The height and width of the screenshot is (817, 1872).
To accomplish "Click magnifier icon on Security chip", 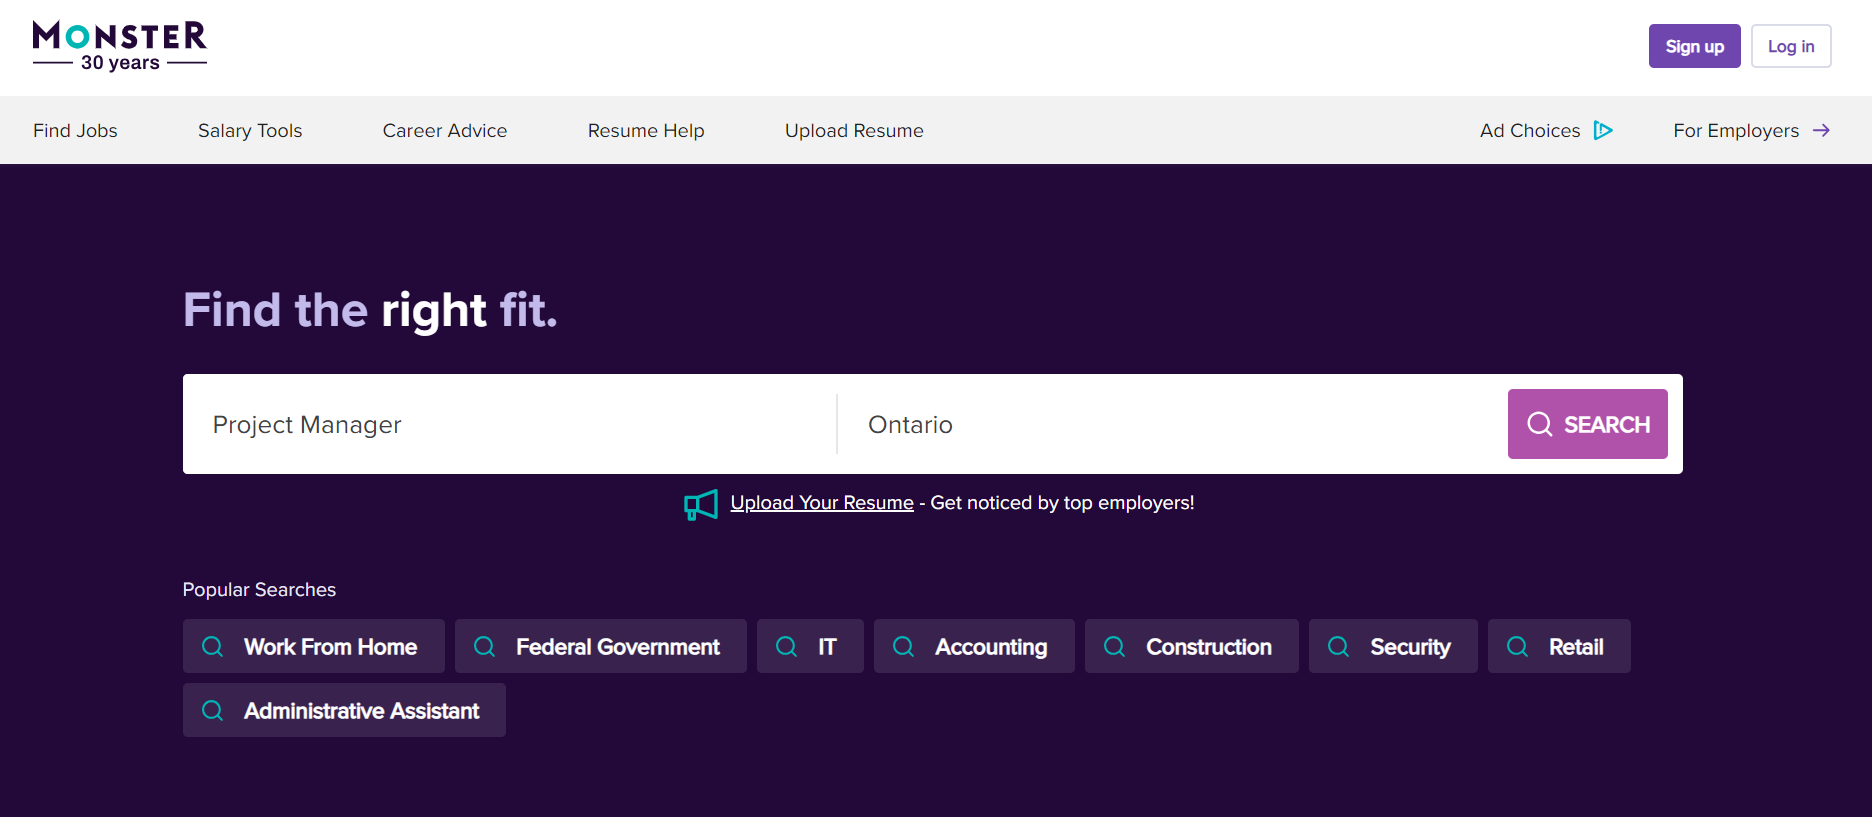I will coord(1339,646).
